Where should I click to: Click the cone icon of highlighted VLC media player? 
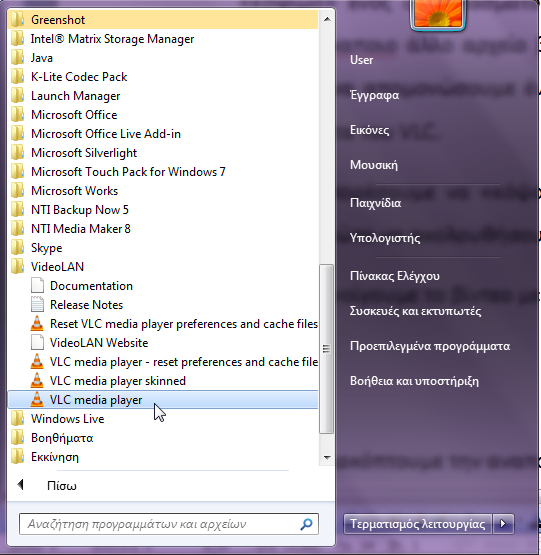(37, 400)
